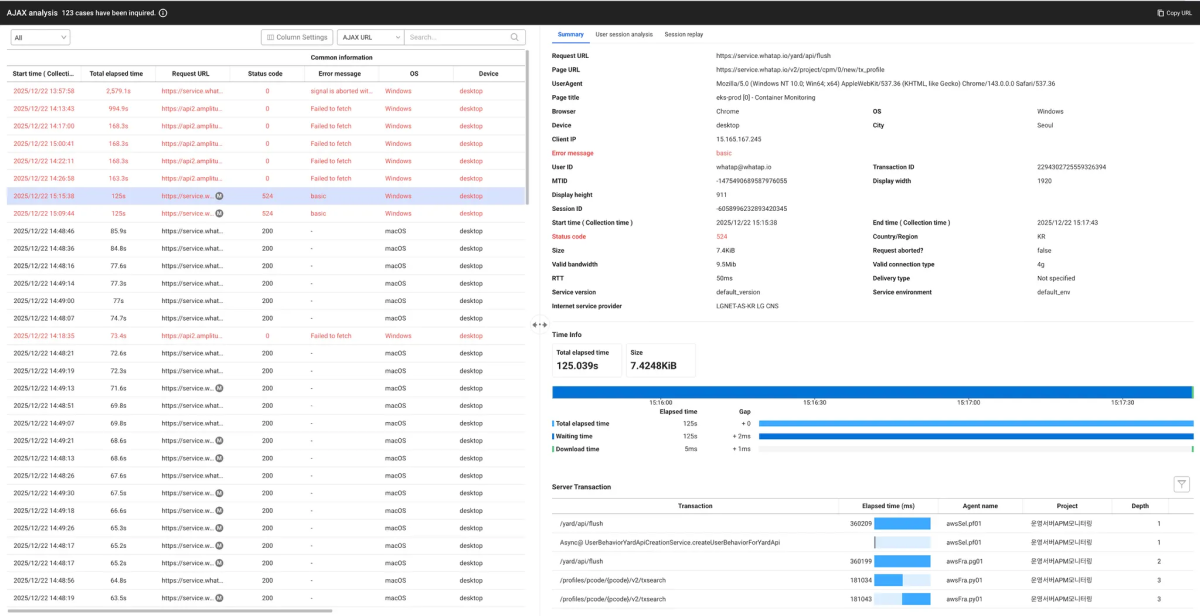This screenshot has width=1200, height=616.
Task: Click the Waiting time duration bar
Action: [976, 436]
